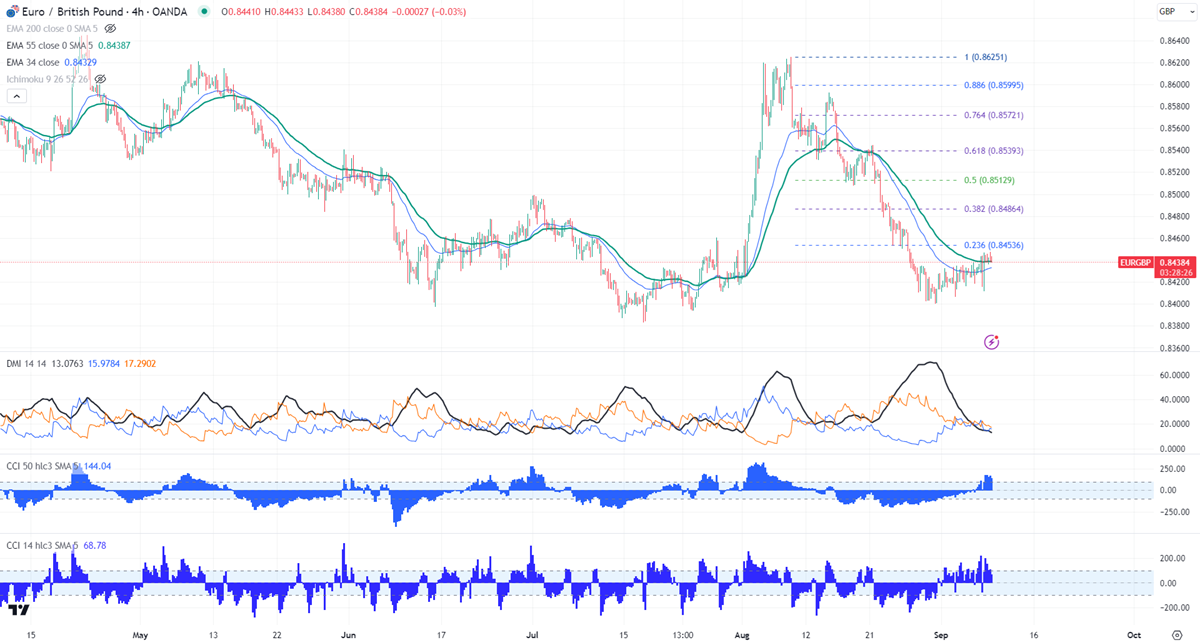Click the 0.83600 price axis value
The image size is (1204, 643).
click(x=1174, y=348)
